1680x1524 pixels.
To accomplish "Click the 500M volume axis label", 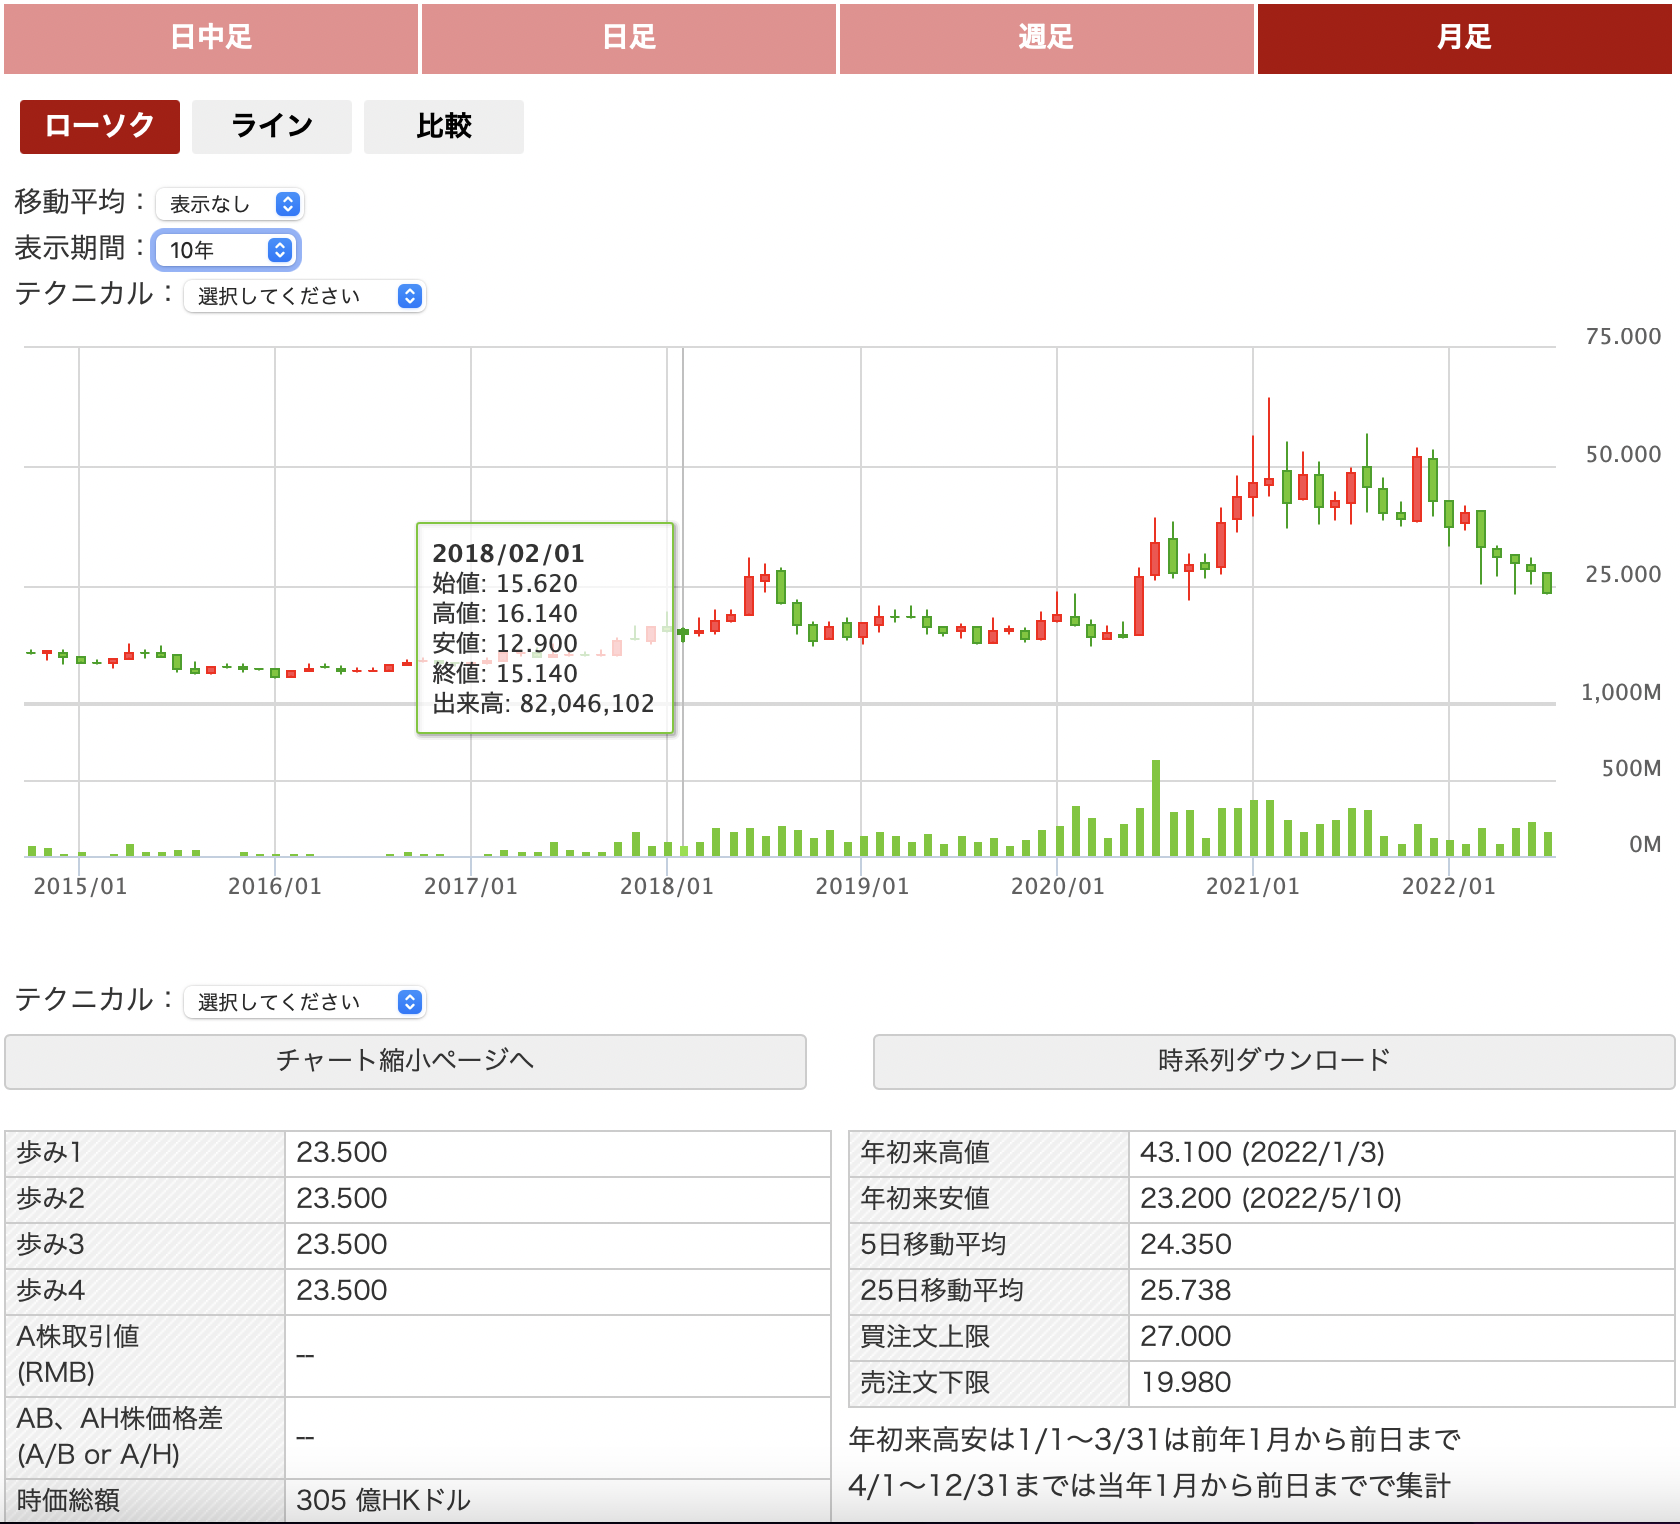I will click(1631, 768).
